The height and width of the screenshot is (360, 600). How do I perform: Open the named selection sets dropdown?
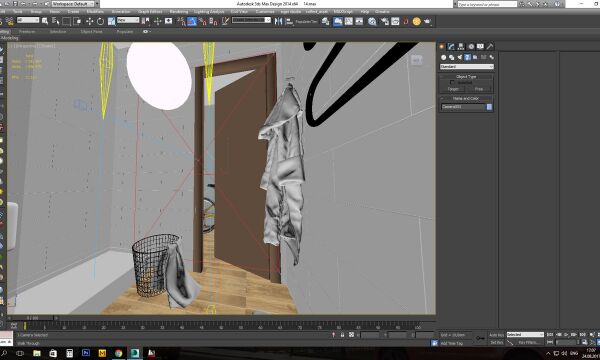click(x=251, y=20)
